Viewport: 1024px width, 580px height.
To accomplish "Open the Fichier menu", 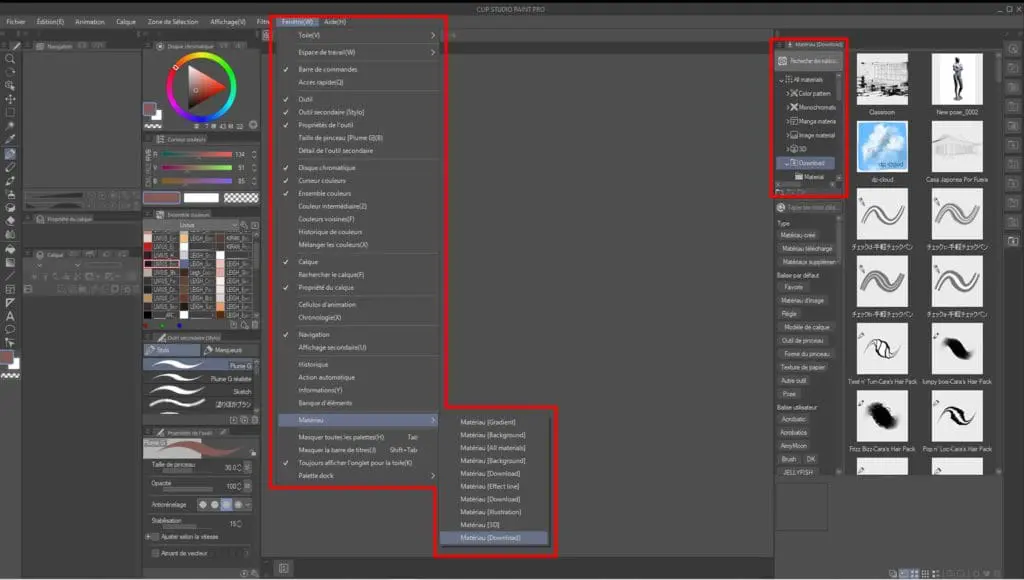I will [x=16, y=22].
